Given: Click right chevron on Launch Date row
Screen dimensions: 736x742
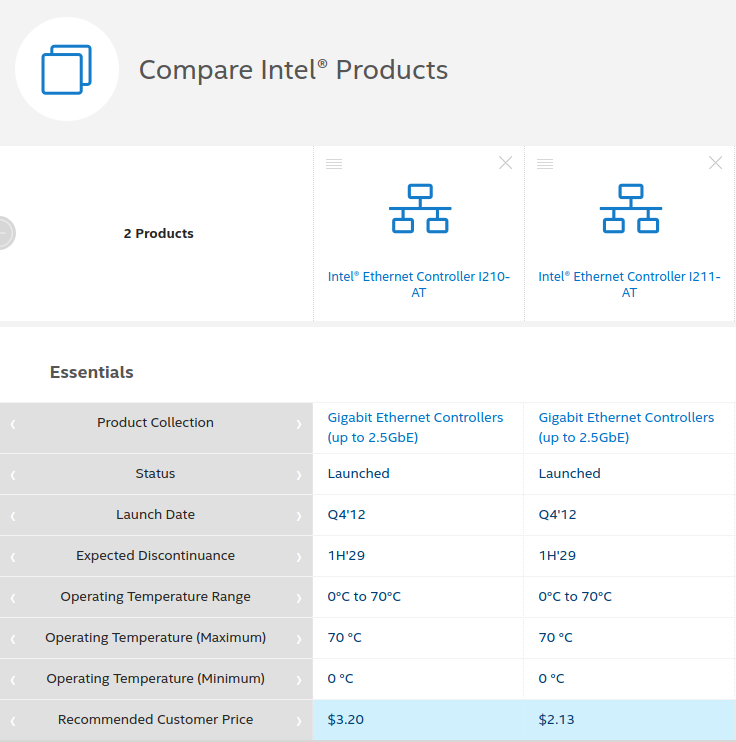Looking at the screenshot, I should click(x=298, y=516).
